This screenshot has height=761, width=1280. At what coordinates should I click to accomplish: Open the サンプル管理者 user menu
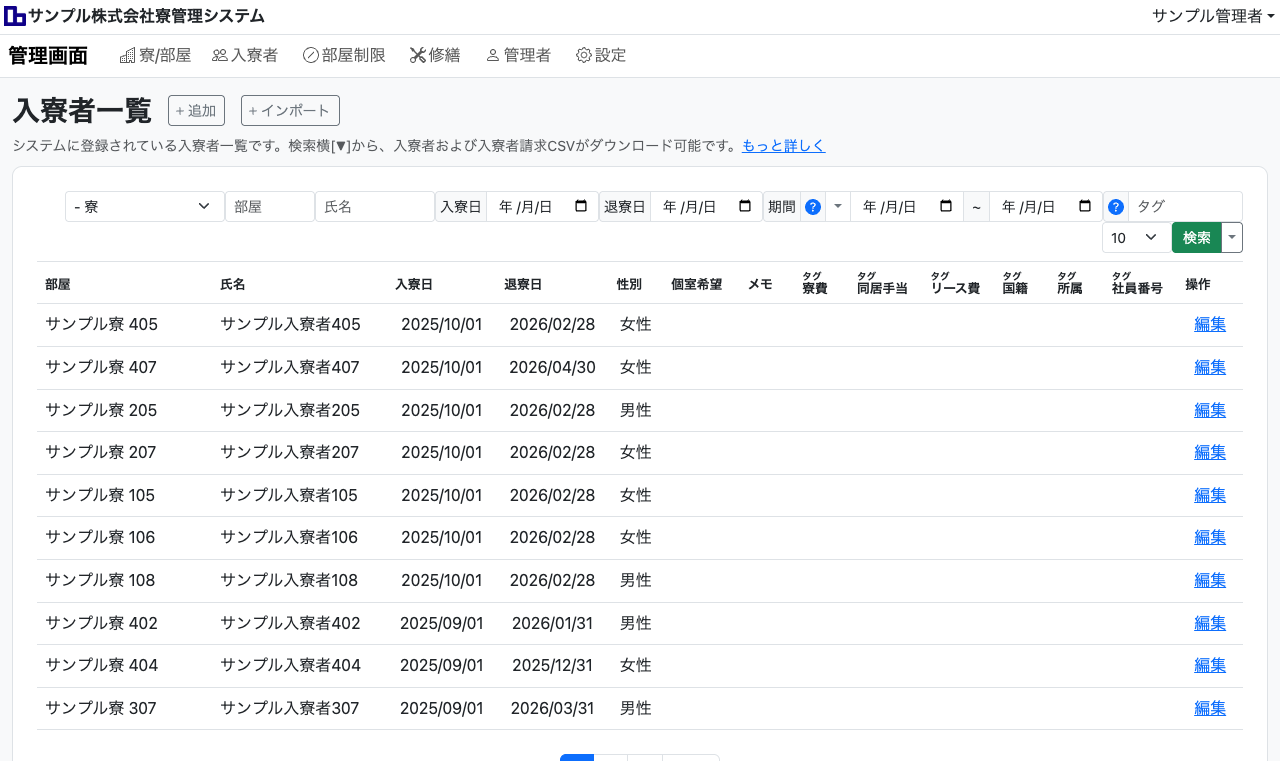coord(1213,16)
